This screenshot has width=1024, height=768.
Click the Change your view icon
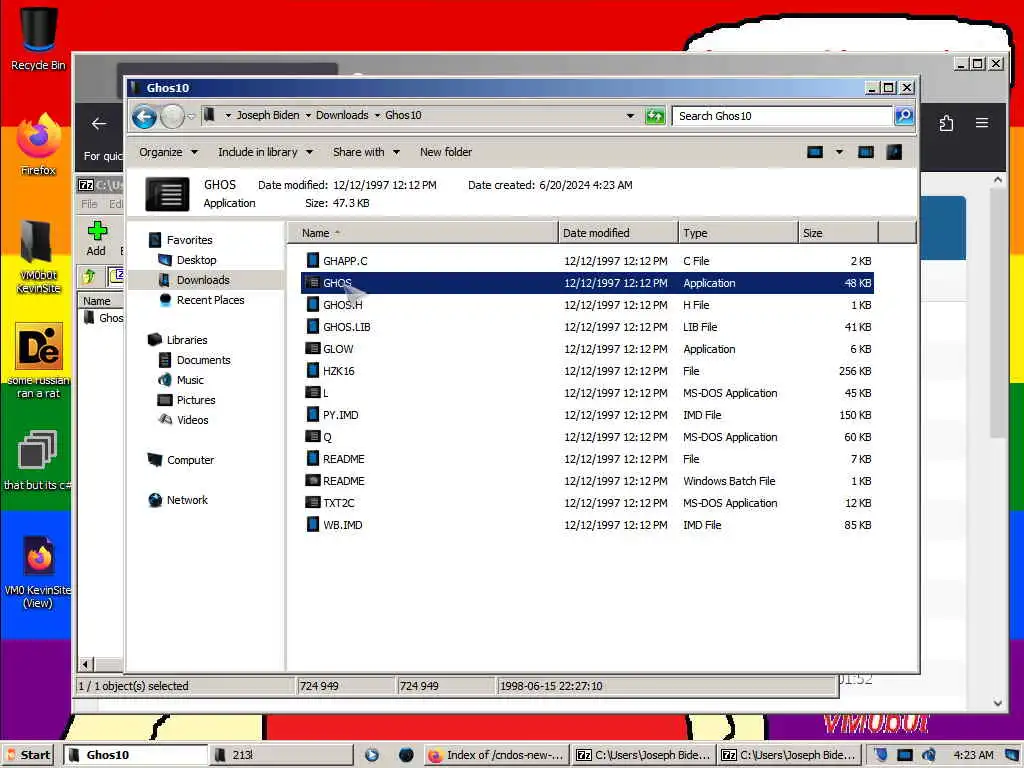[x=814, y=152]
